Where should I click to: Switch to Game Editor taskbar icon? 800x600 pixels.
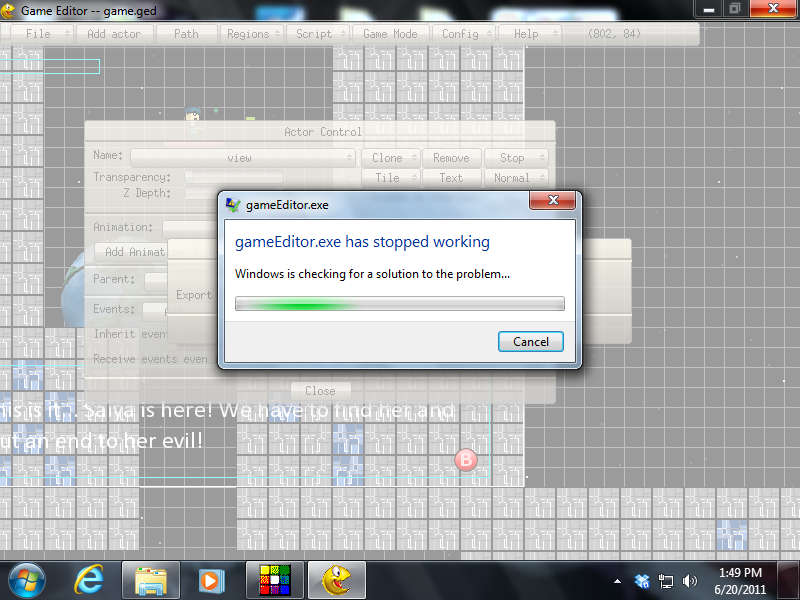point(337,581)
